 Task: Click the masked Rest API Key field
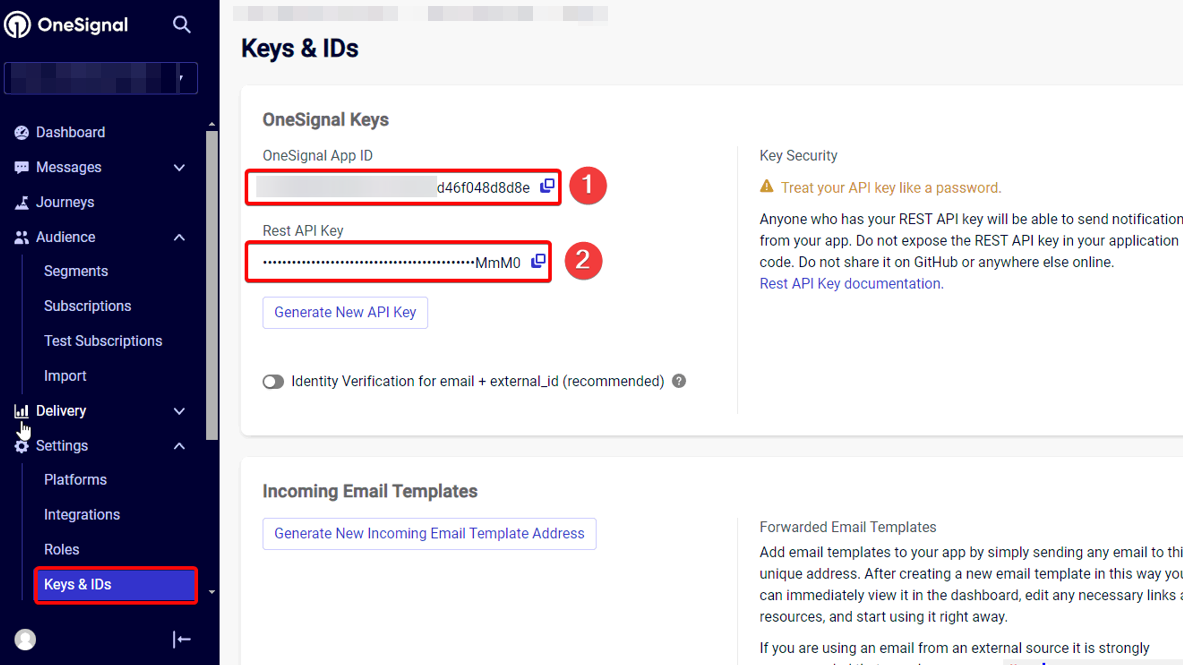(x=398, y=262)
